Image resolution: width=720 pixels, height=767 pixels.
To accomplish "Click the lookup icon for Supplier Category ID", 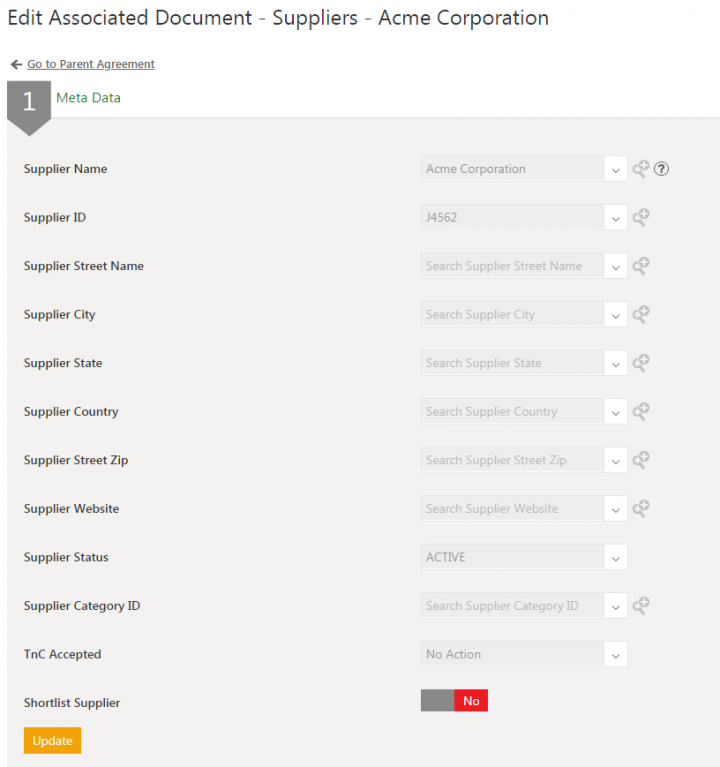I will pyautogui.click(x=641, y=605).
